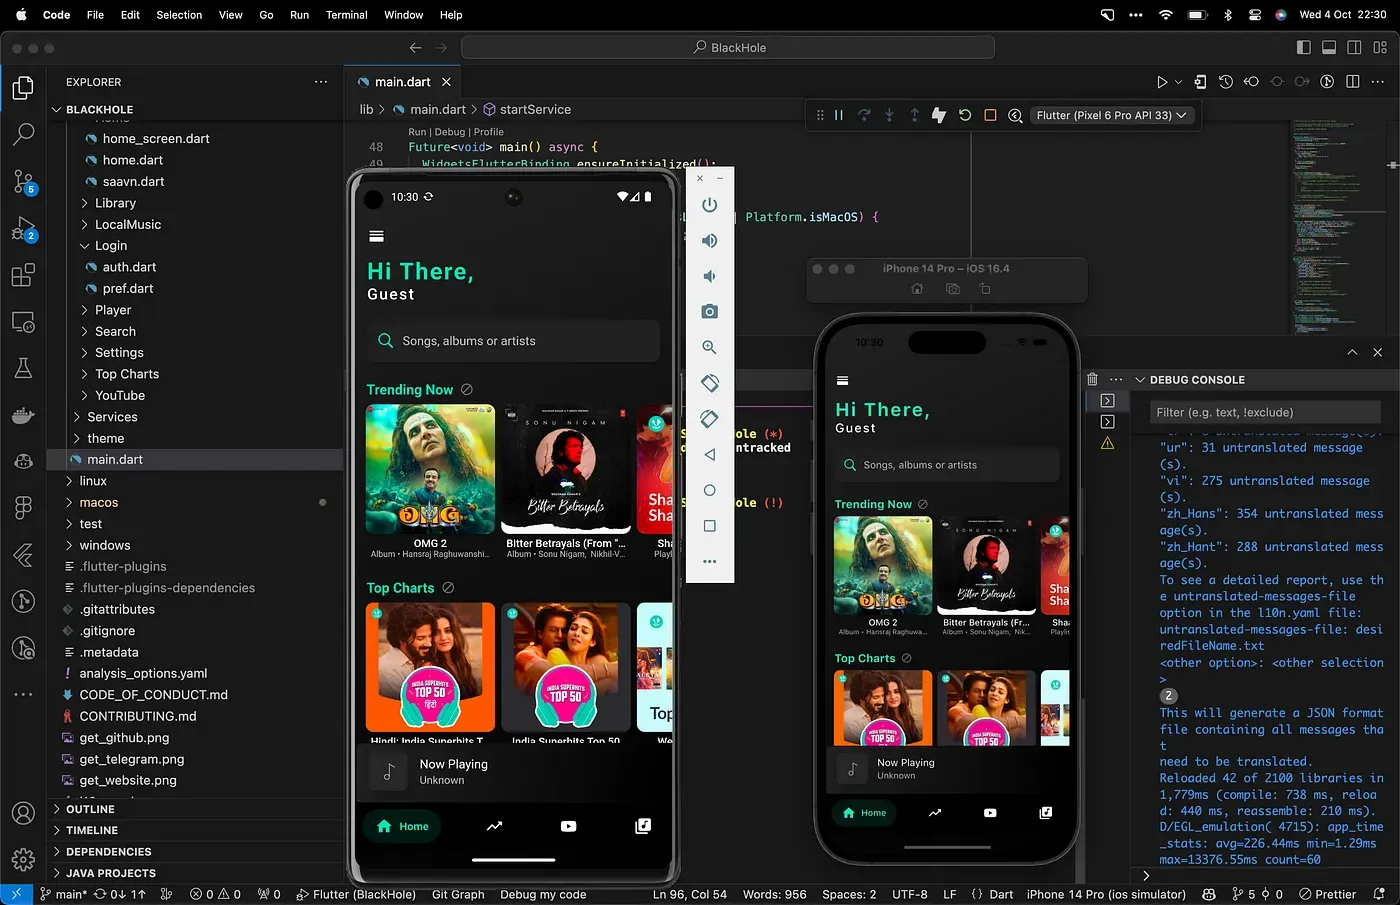
Task: Click Git Graph in the status bar
Action: point(458,894)
